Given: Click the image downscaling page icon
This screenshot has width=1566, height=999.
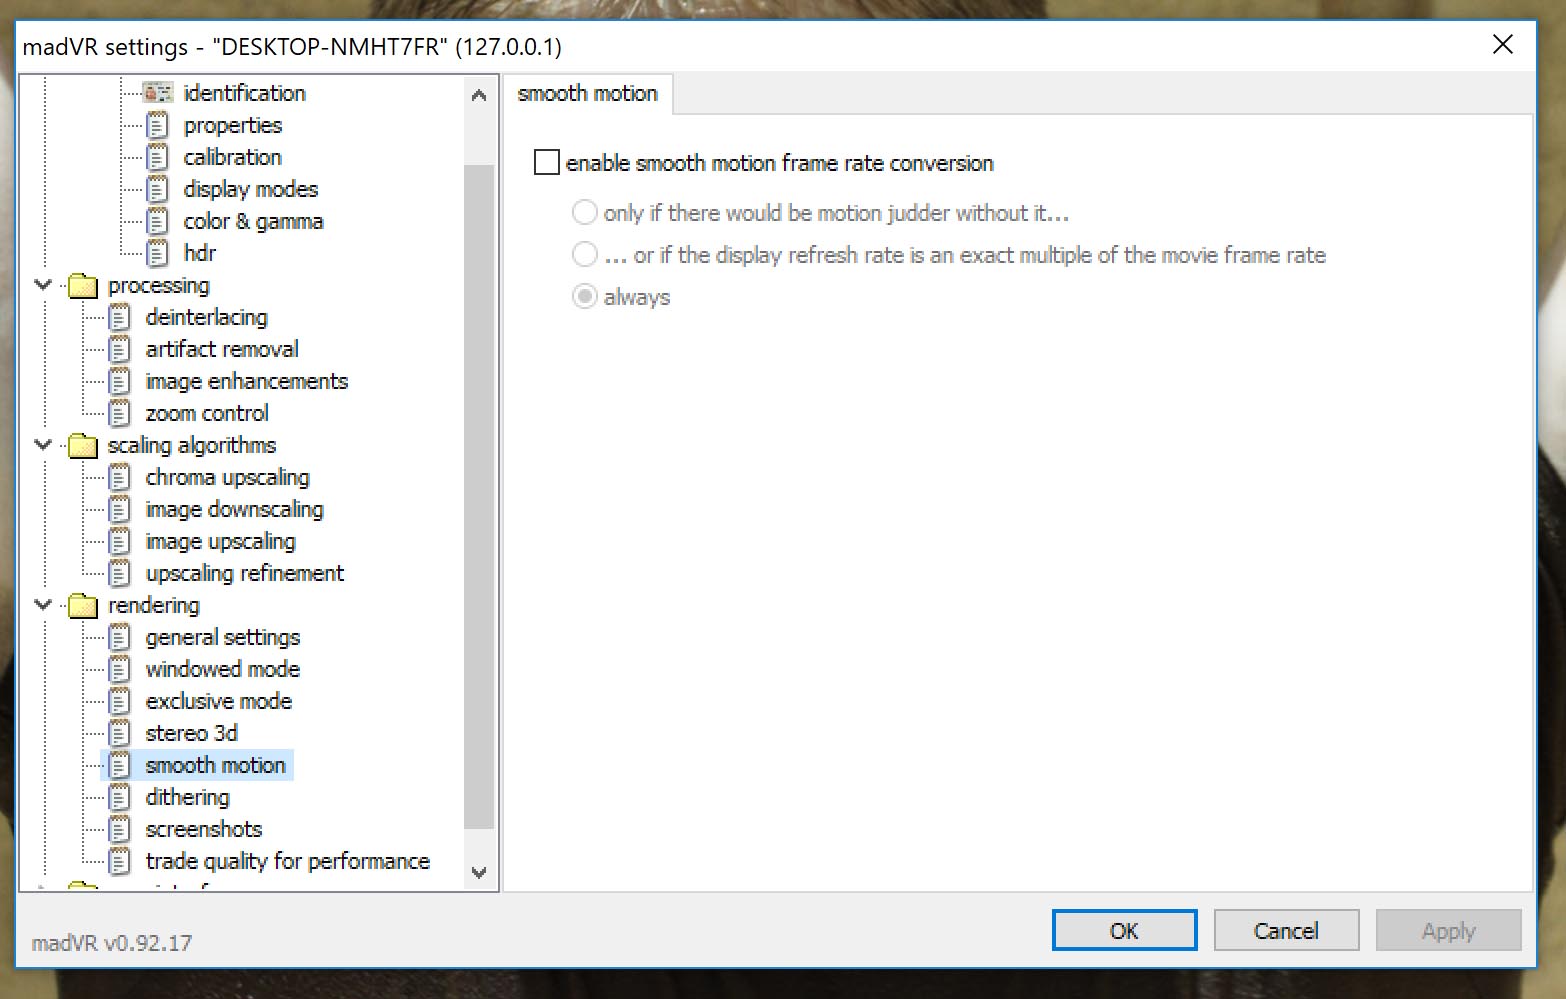Looking at the screenshot, I should click(x=119, y=509).
